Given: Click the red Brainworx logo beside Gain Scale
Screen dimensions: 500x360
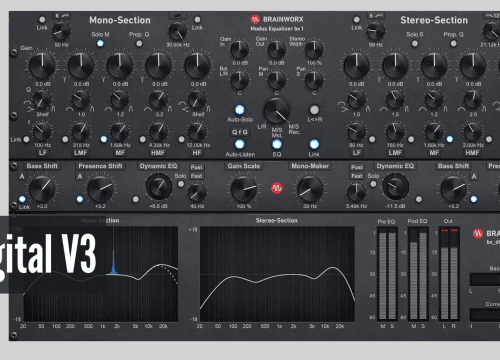Looking at the screenshot, I should pos(277,188).
